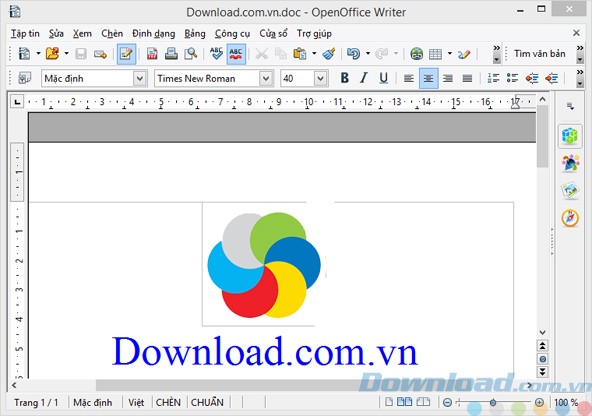Open font size 40 dropdown
The image size is (592, 416).
click(320, 79)
